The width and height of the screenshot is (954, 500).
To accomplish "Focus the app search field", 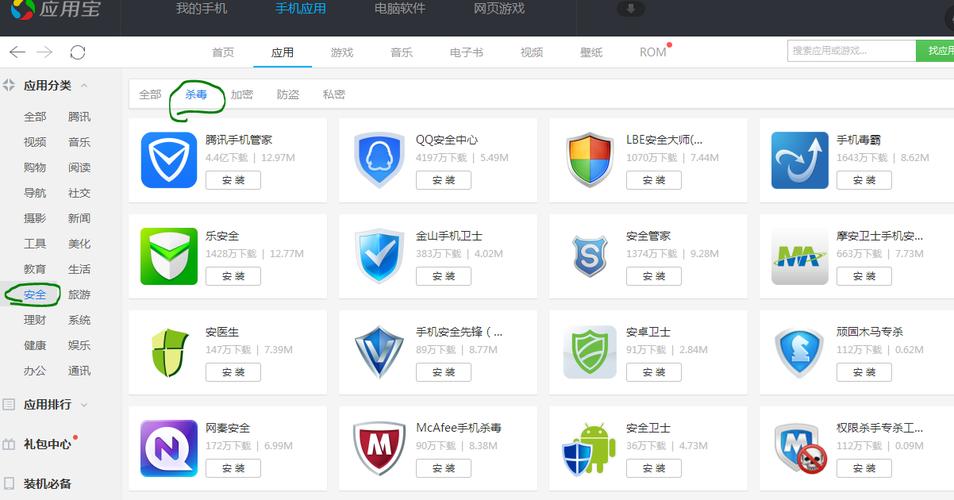I will [x=851, y=51].
